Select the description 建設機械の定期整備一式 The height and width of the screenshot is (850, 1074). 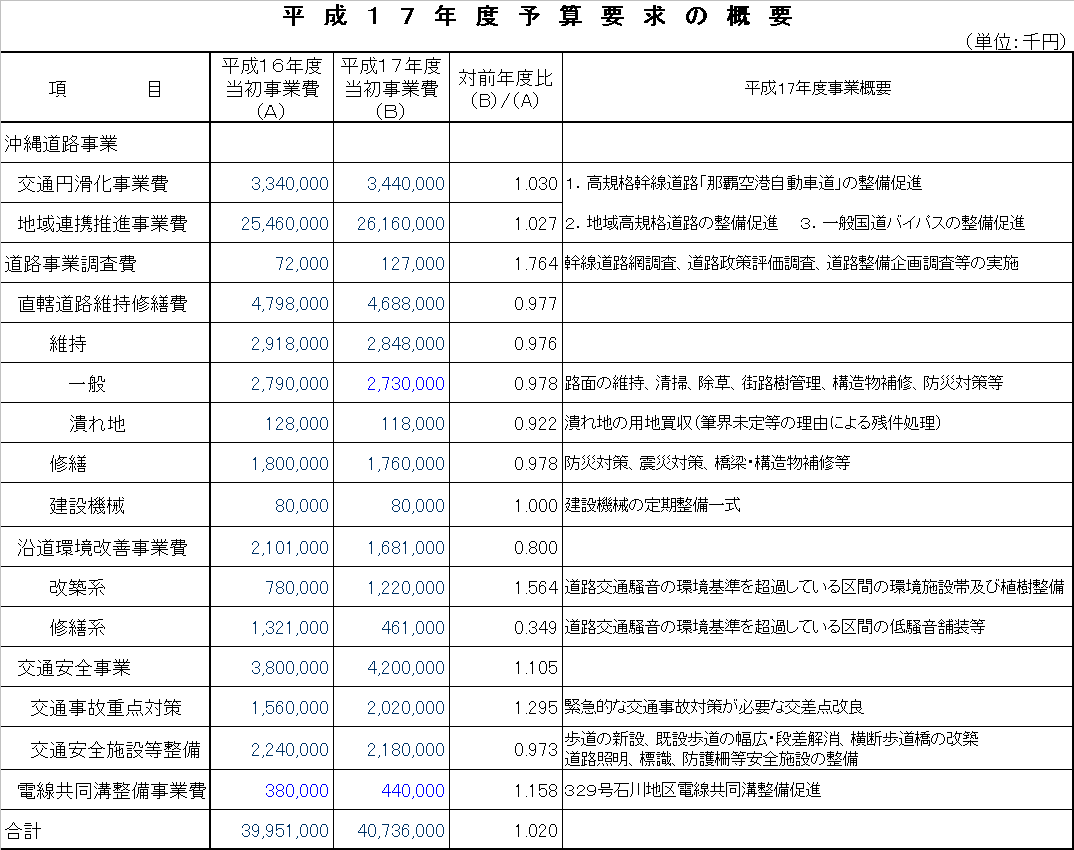(x=653, y=506)
